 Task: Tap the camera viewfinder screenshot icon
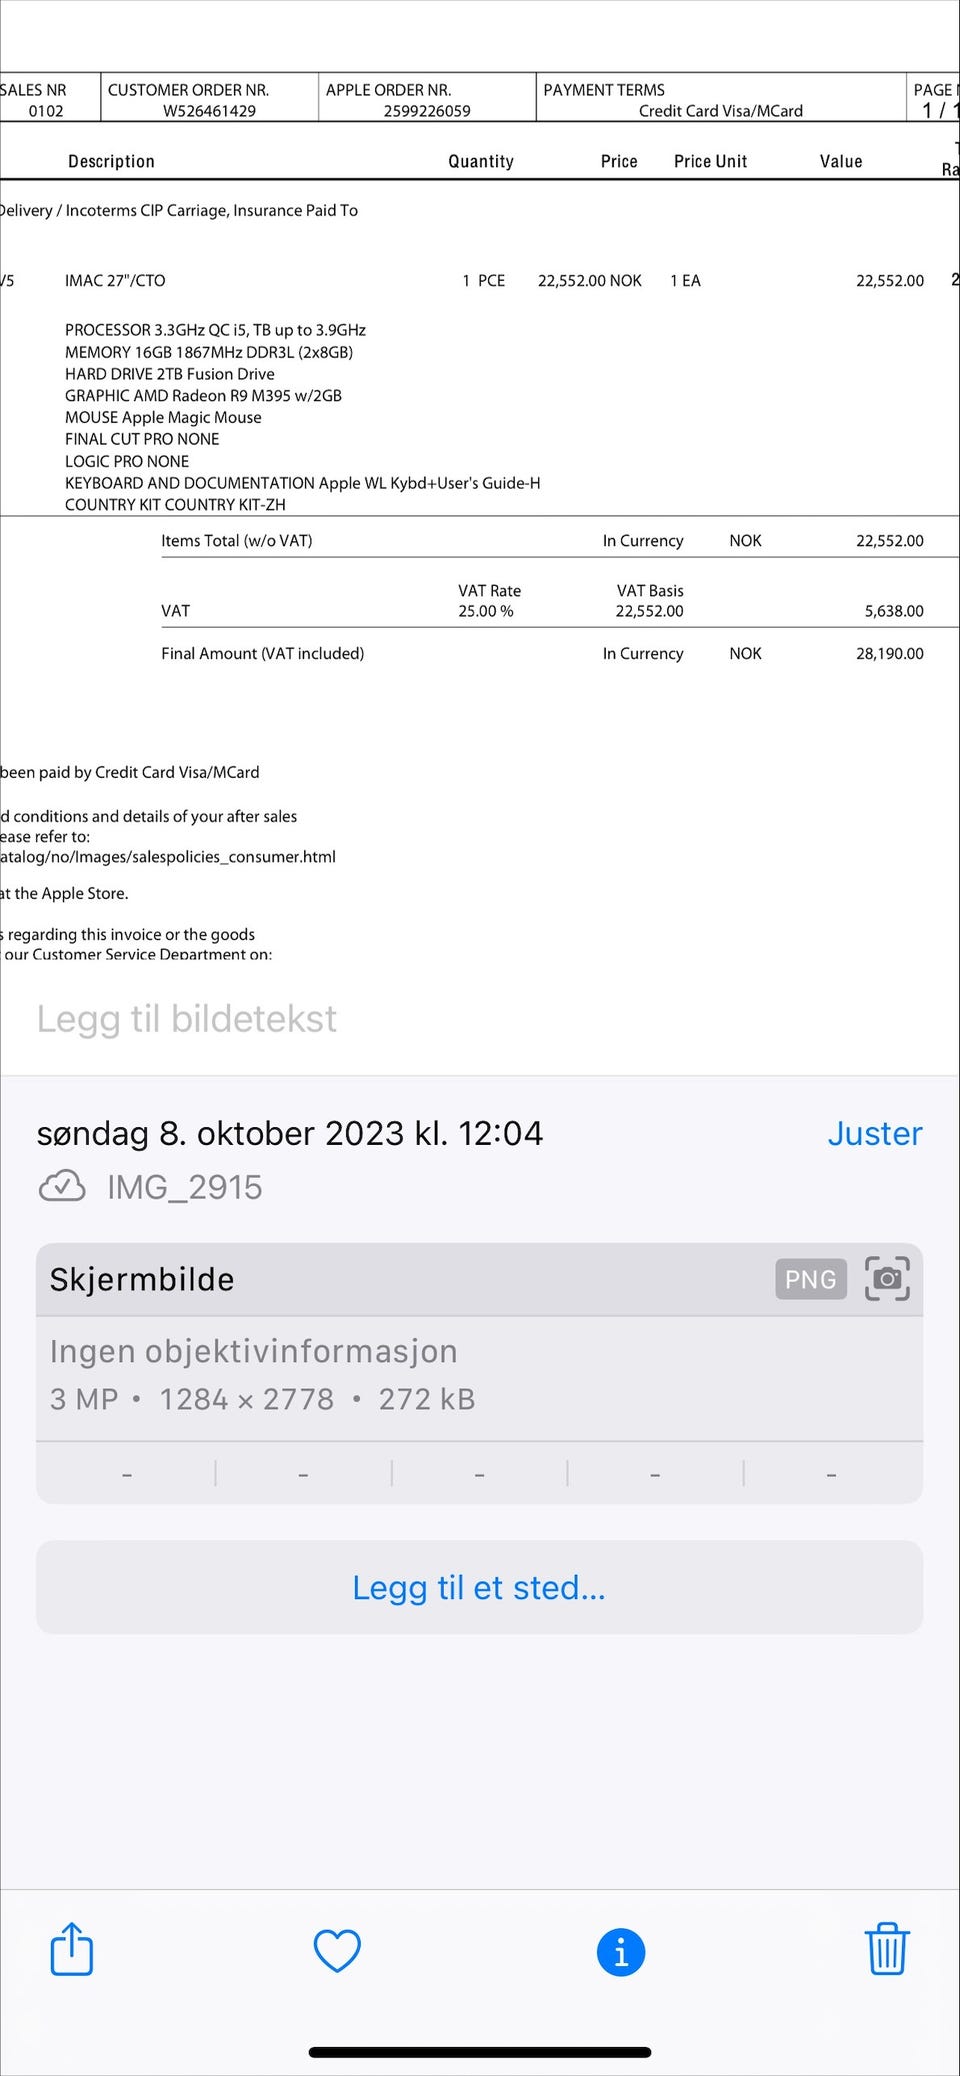click(887, 1279)
